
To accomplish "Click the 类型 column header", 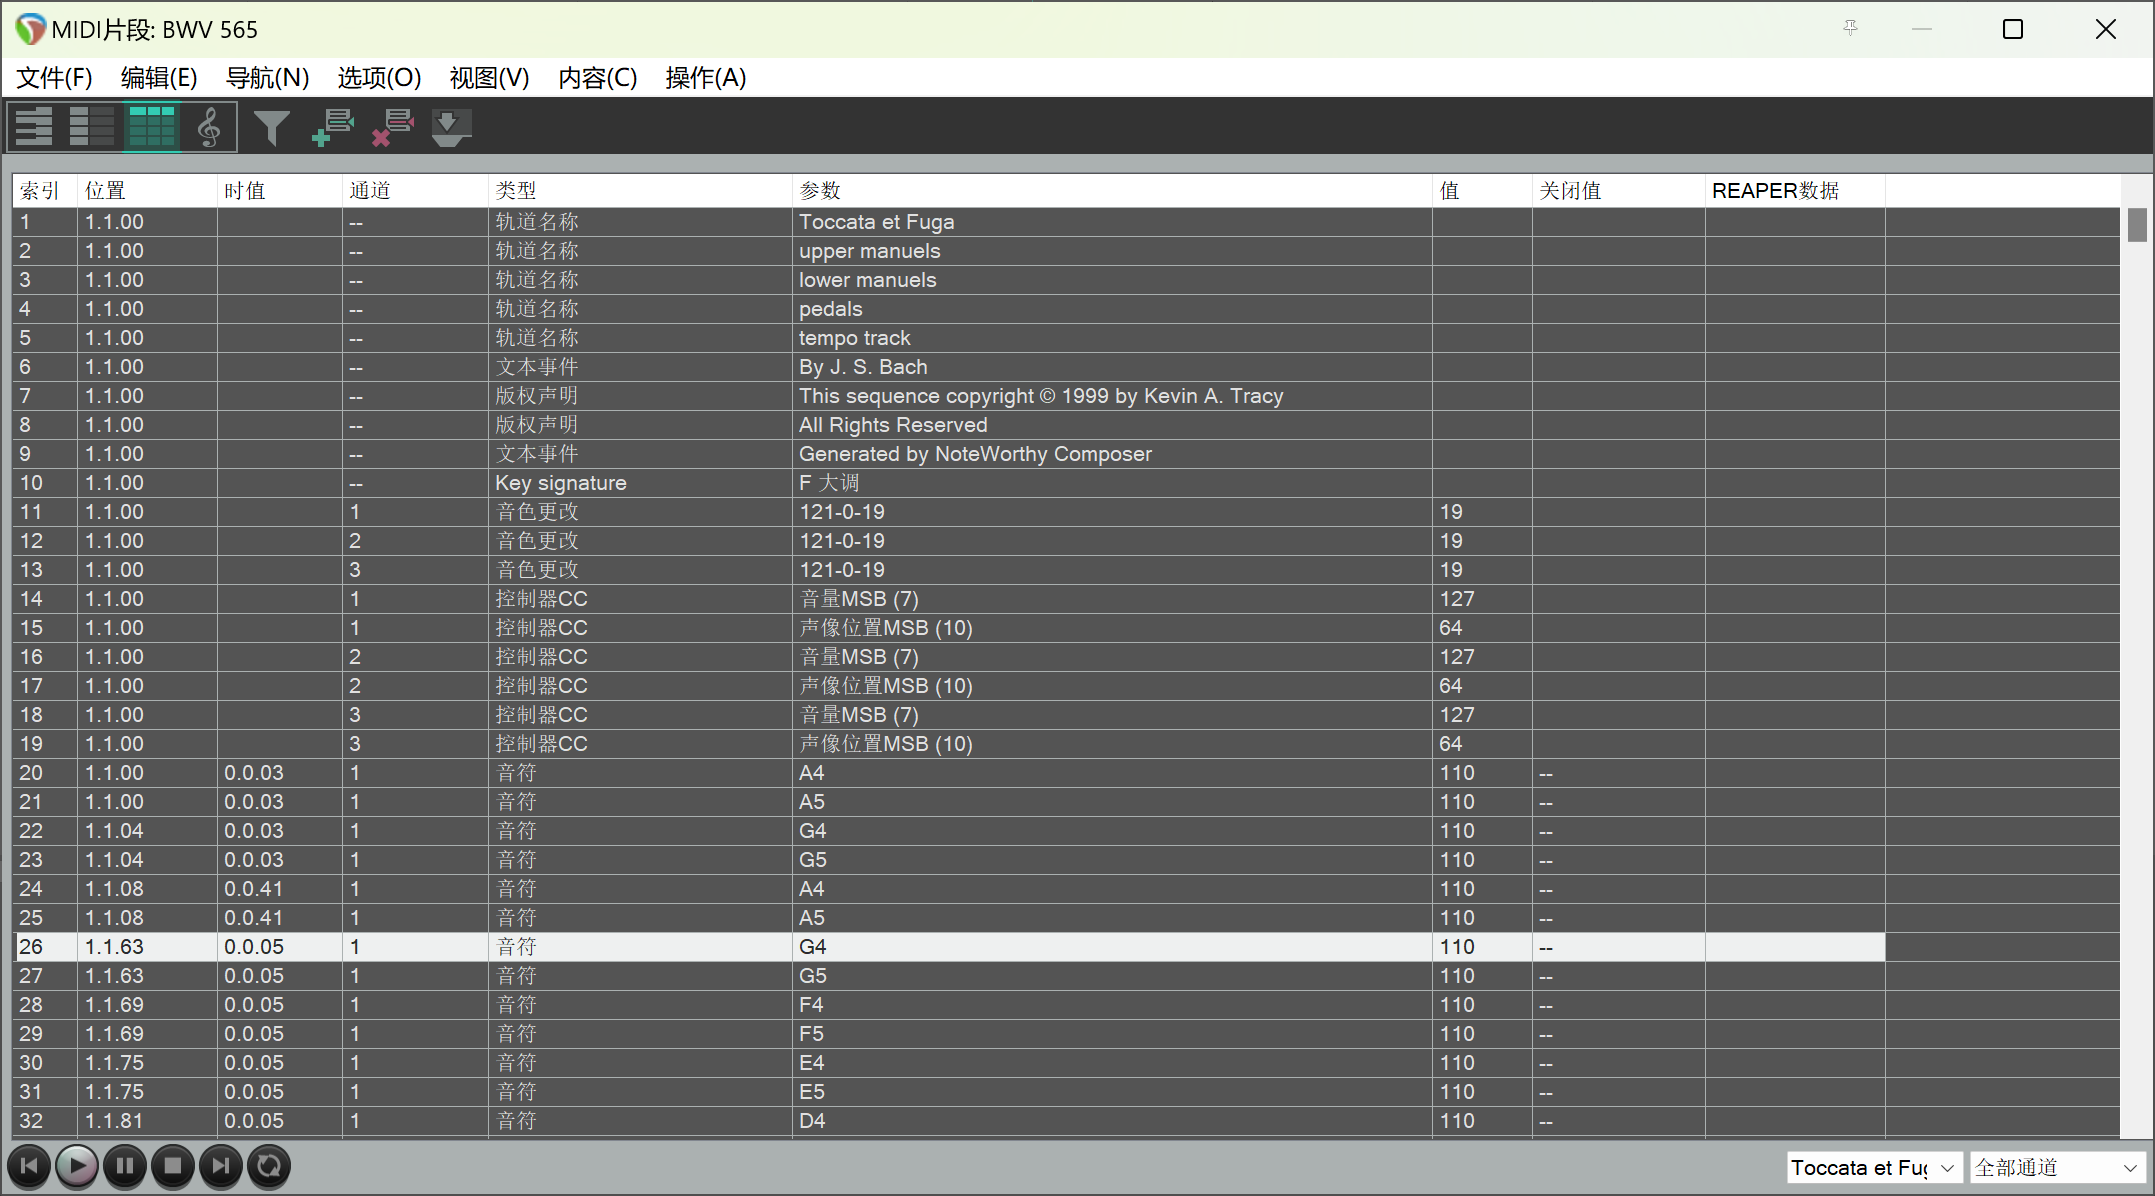I will [x=640, y=191].
